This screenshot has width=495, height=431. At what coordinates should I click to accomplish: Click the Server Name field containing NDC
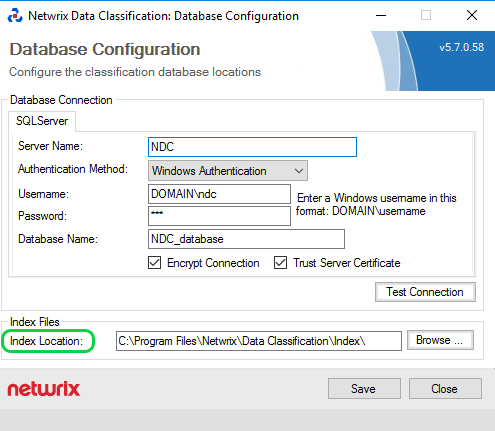[x=252, y=147]
